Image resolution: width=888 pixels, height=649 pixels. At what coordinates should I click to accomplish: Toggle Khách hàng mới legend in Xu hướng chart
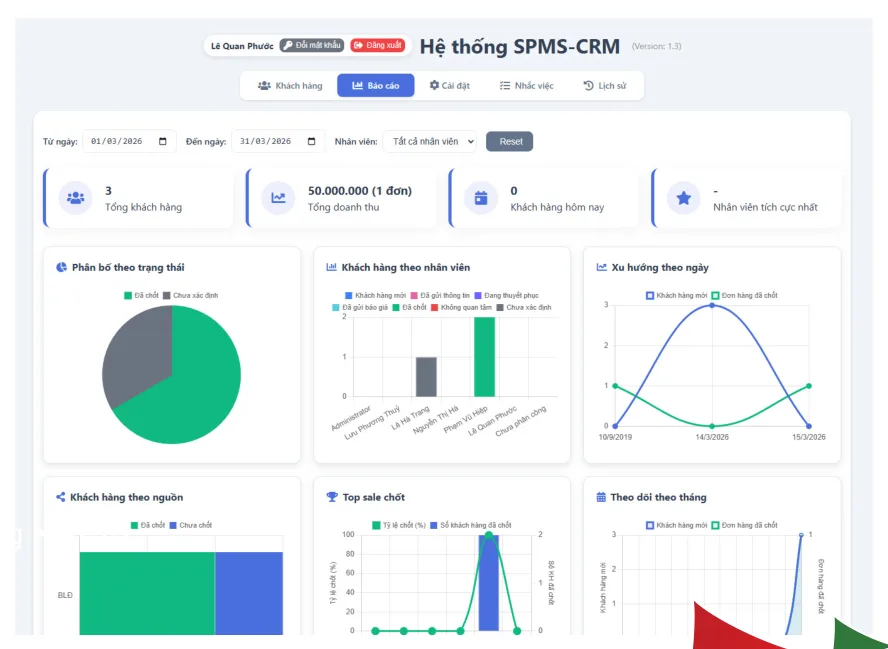click(677, 296)
